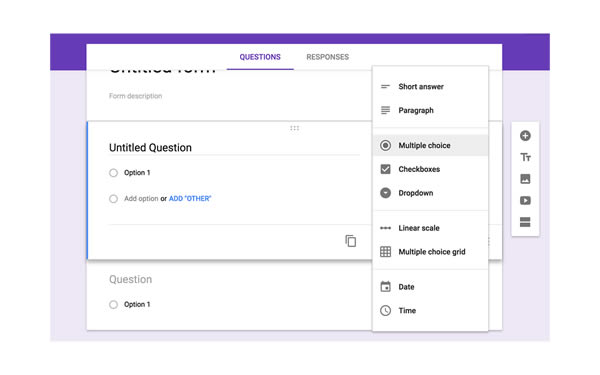
Task: Open the Questions tab
Action: pos(260,57)
